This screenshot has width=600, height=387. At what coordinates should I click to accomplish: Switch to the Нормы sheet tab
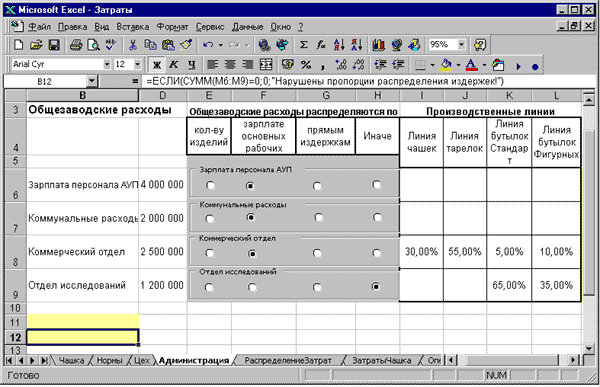coord(109,361)
